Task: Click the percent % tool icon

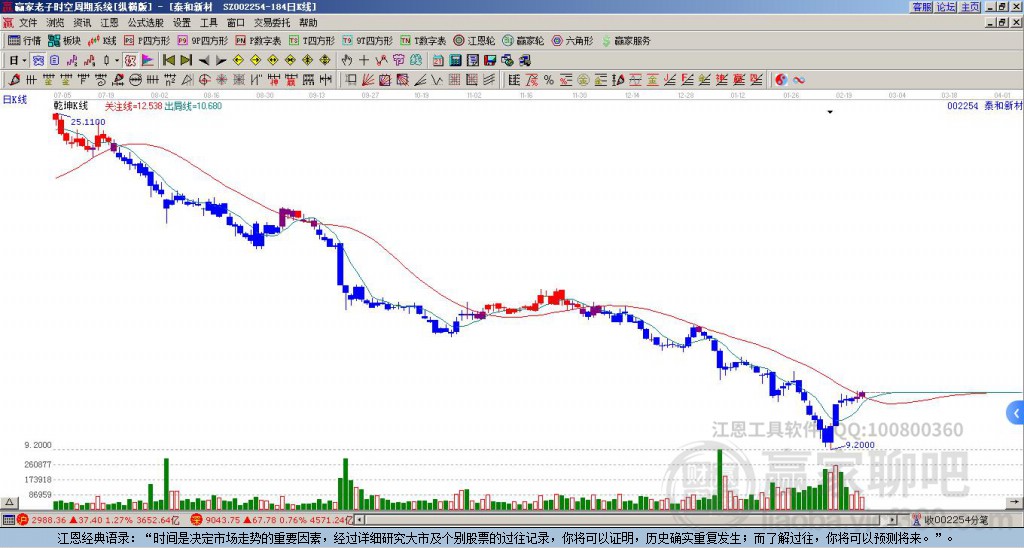Action: [549, 80]
